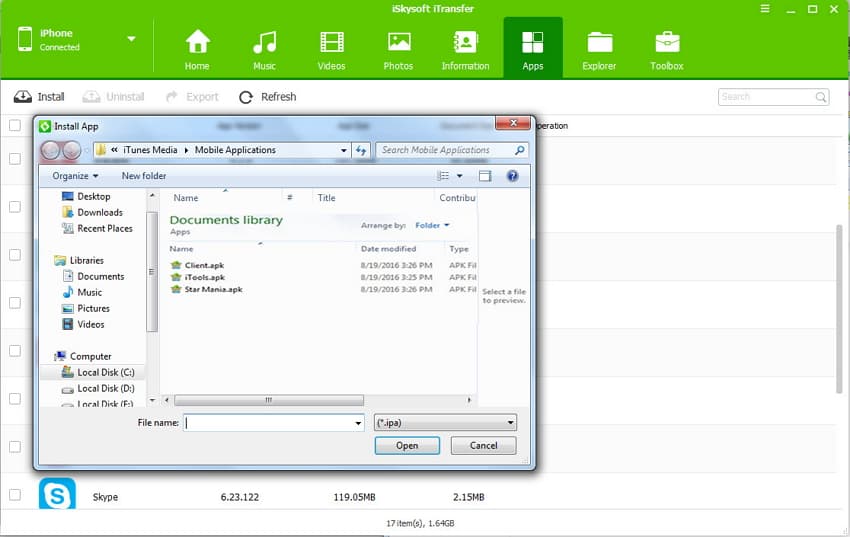This screenshot has height=537, width=850.
Task: Click the refresh location icon in dialog
Action: point(360,150)
